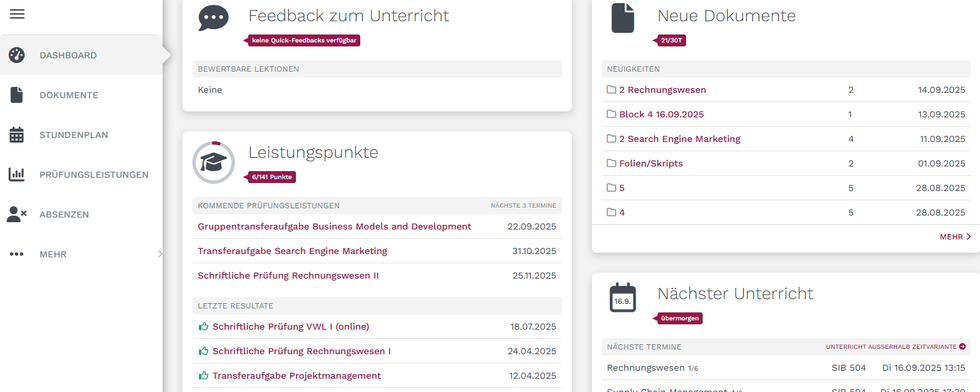
Task: Open the Block 4 16.09.2025 folder
Action: click(x=661, y=114)
